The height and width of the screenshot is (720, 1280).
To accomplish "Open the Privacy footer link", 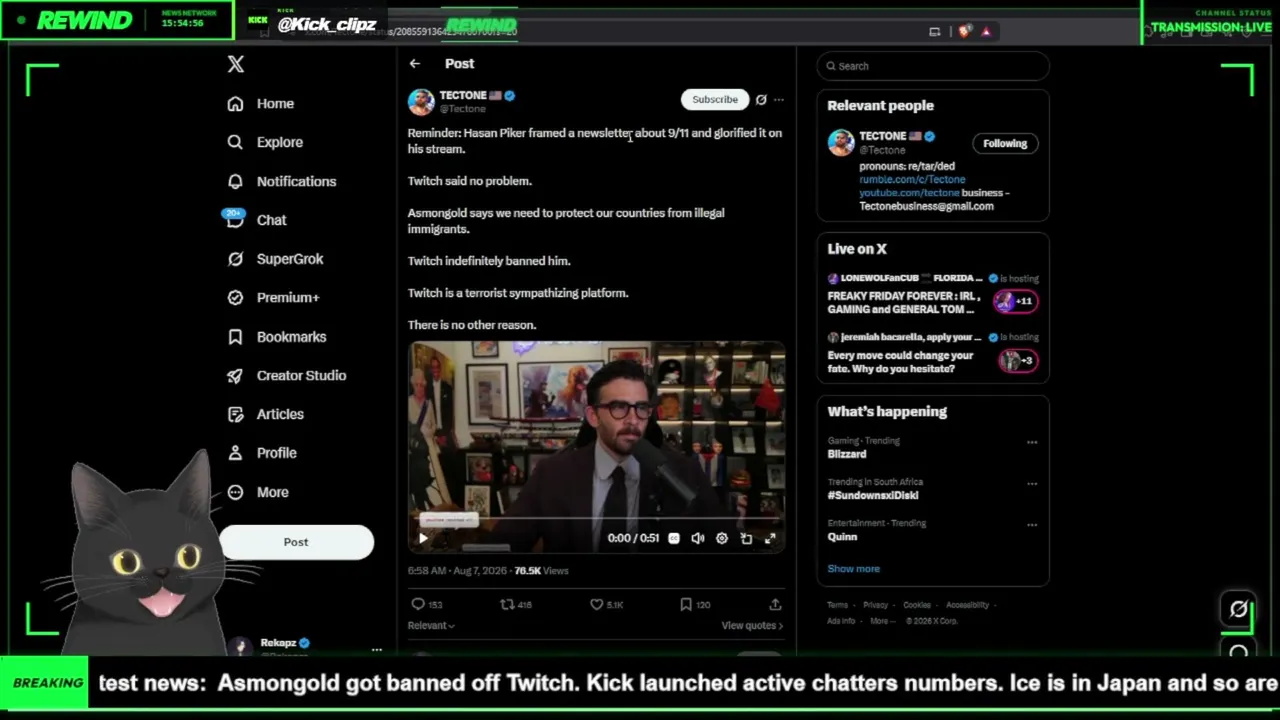I will [x=875, y=605].
